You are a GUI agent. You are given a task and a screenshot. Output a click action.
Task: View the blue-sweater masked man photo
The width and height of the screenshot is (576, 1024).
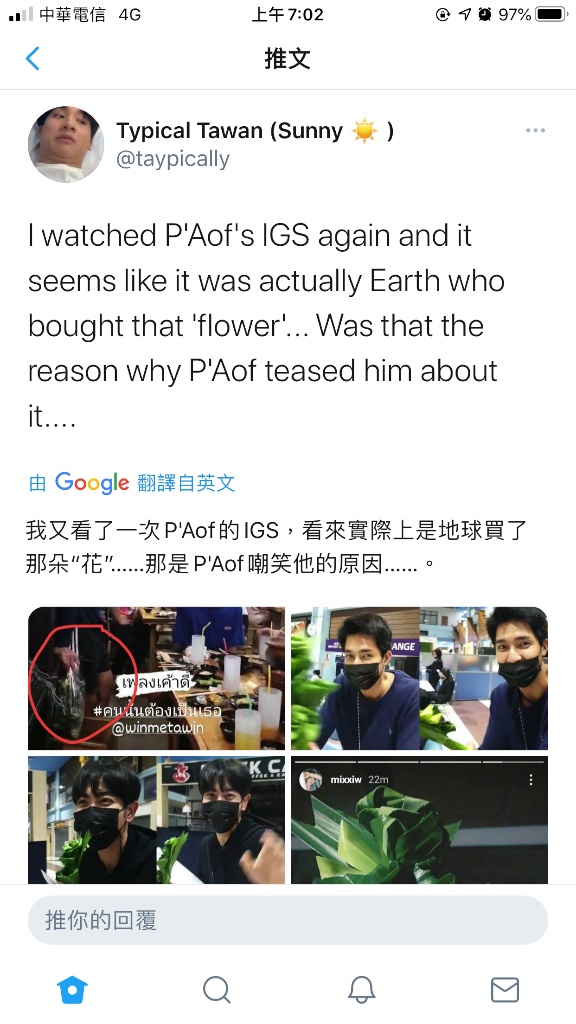pos(419,678)
